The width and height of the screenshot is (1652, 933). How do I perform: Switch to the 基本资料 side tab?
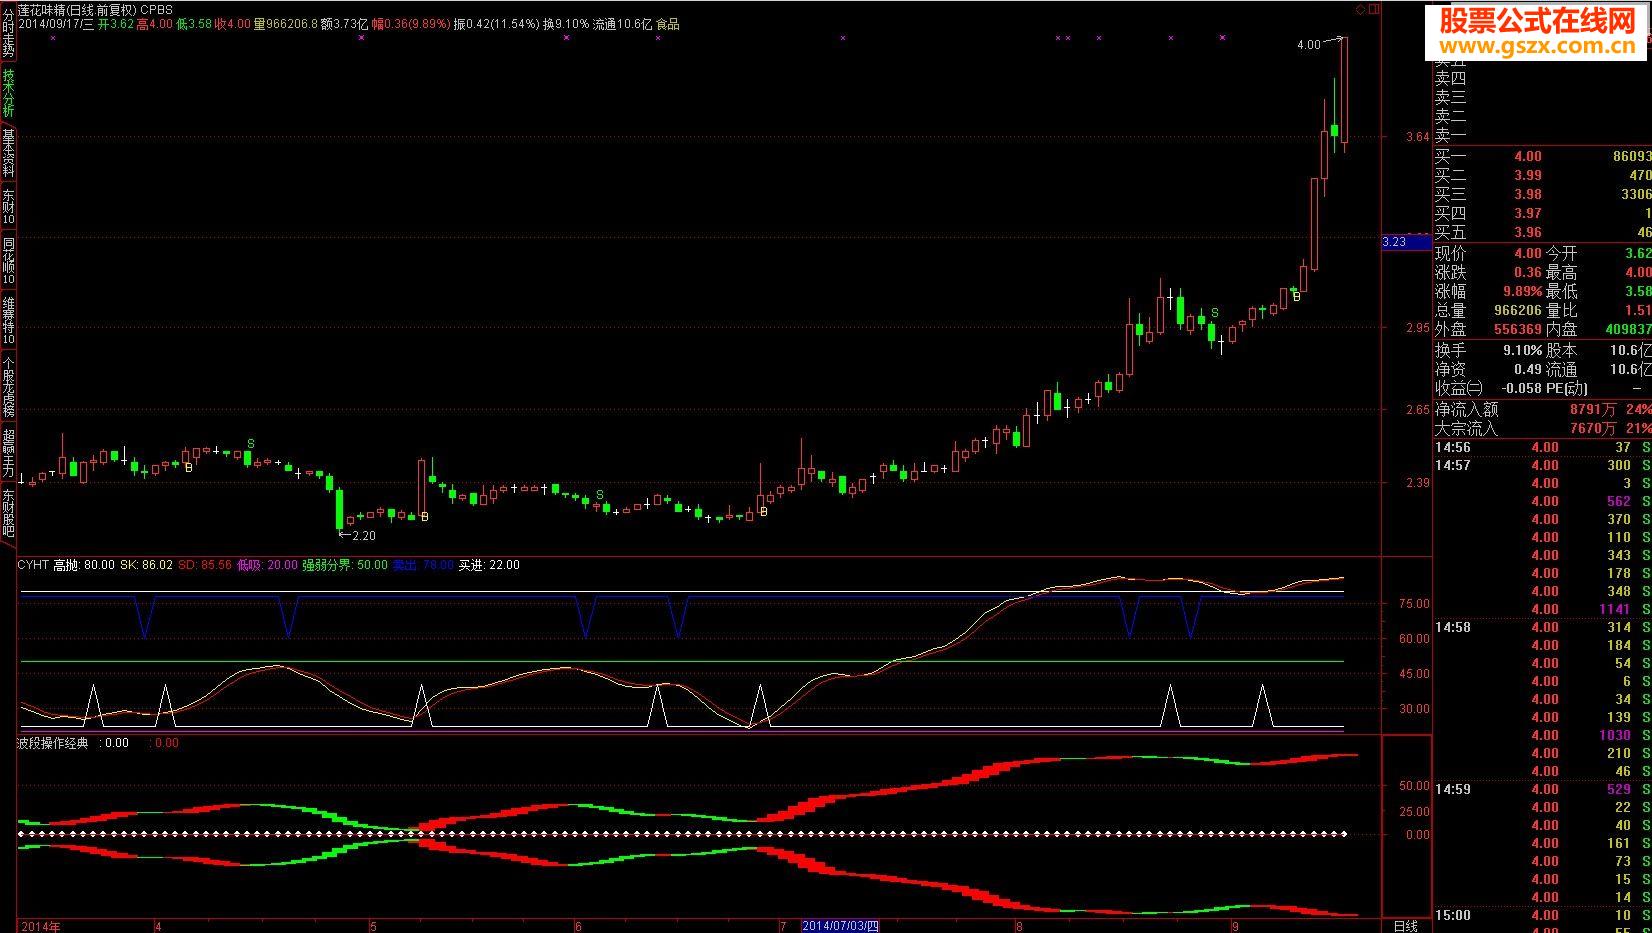[x=8, y=153]
